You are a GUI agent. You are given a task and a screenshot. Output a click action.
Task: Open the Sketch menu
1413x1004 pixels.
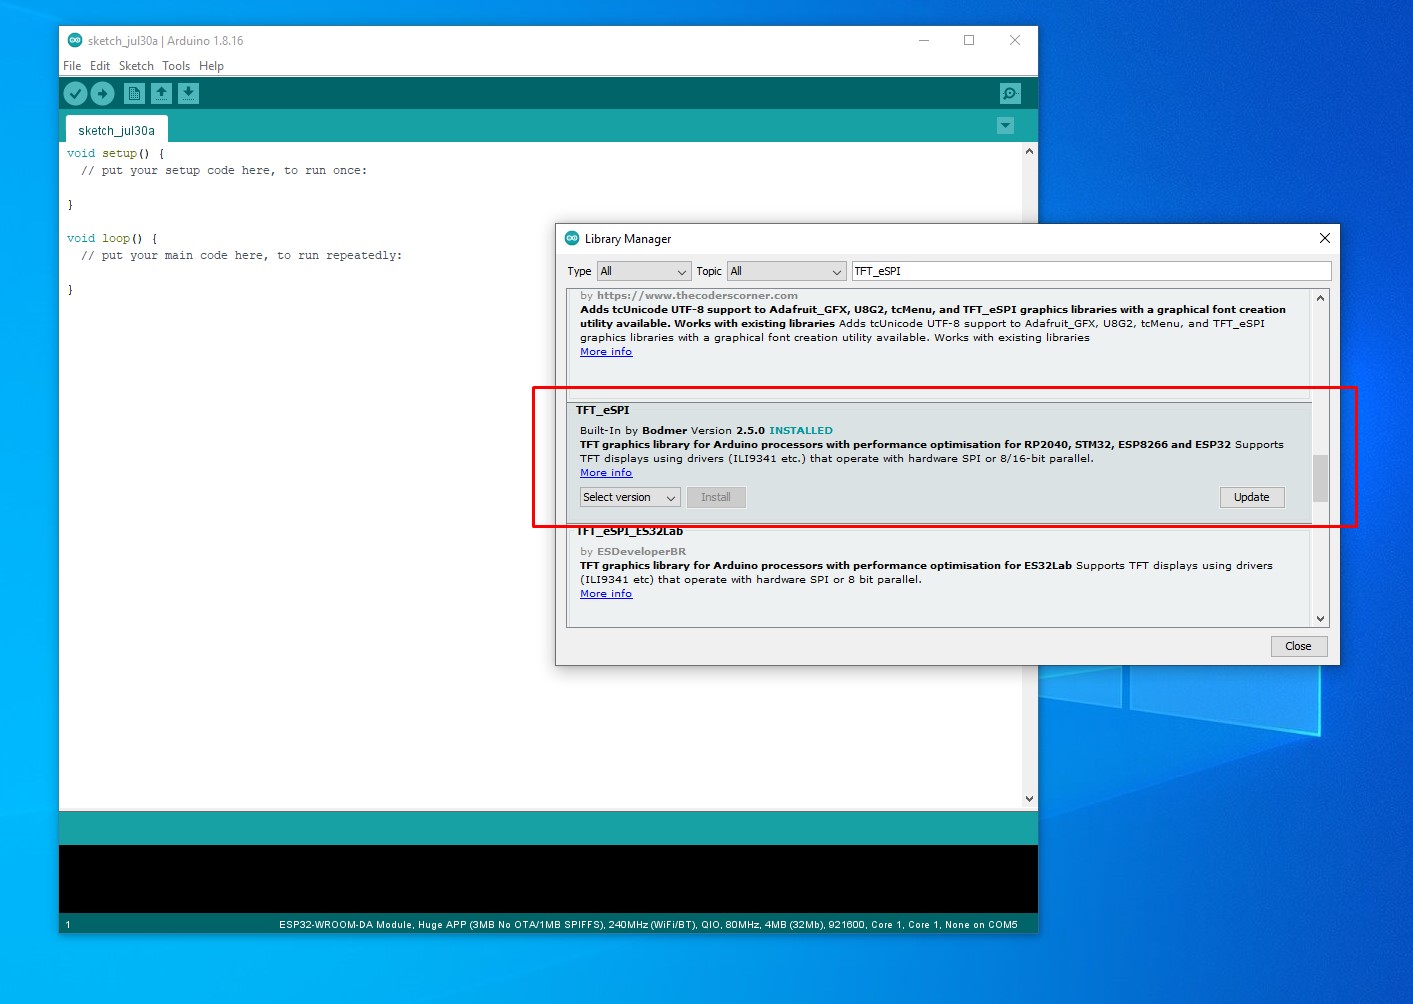tap(136, 66)
